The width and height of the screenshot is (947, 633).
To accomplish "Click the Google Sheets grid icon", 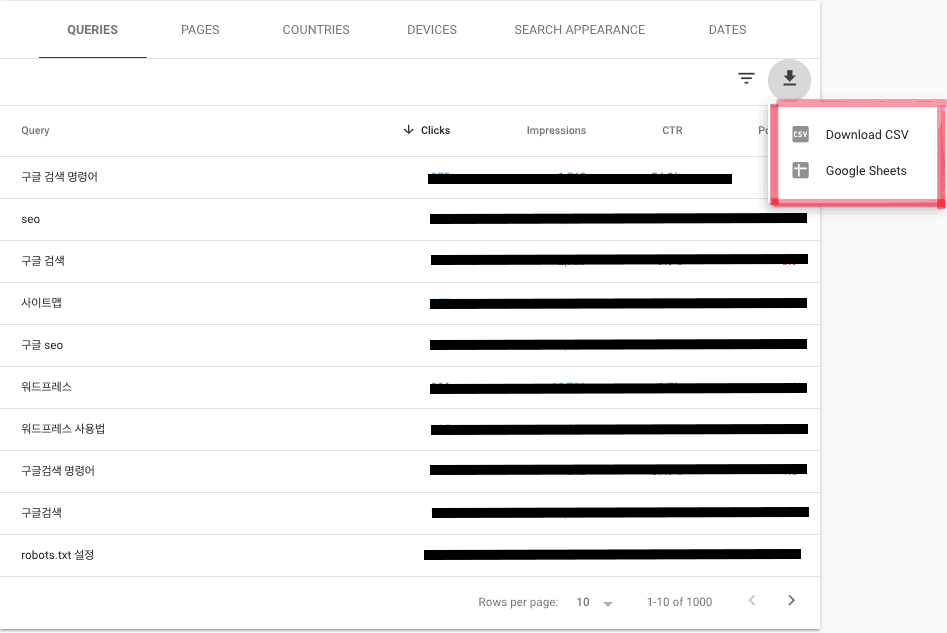I will tap(801, 170).
